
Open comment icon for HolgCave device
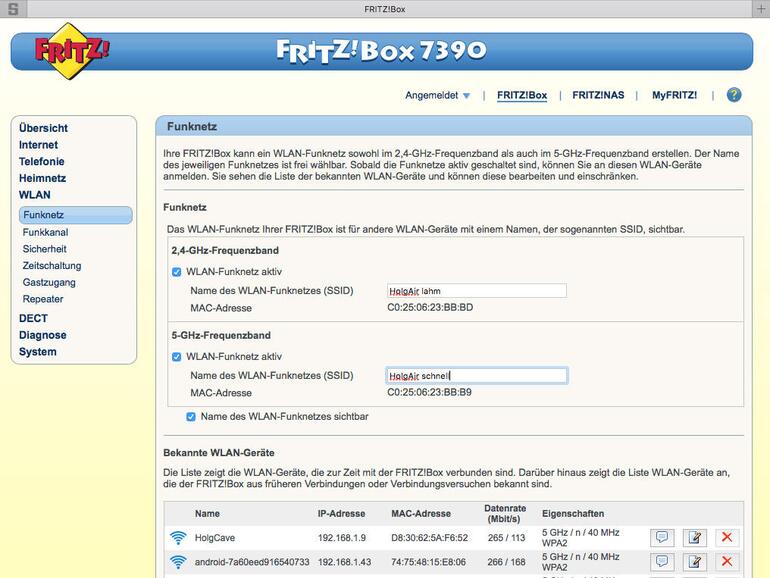point(662,537)
